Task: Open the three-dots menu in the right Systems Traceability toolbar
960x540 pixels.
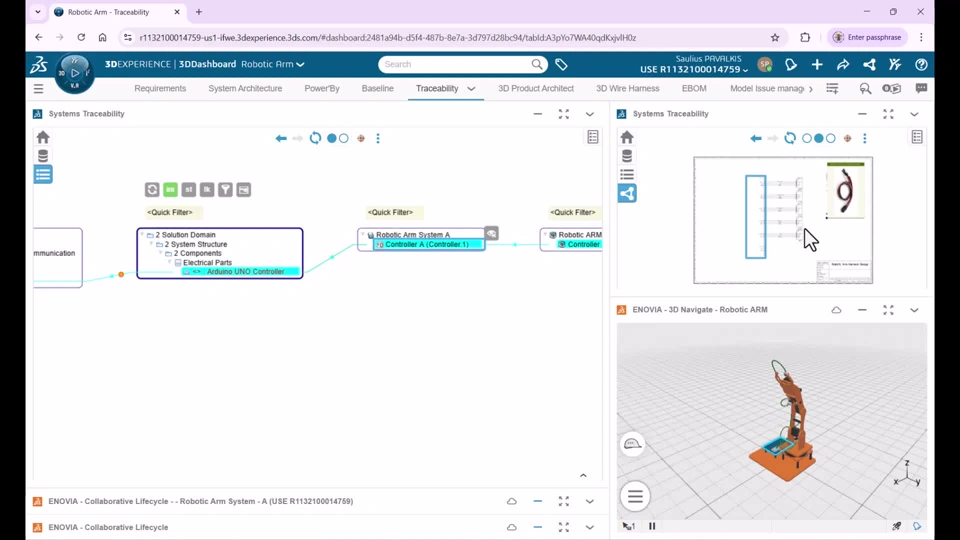Action: 864,138
